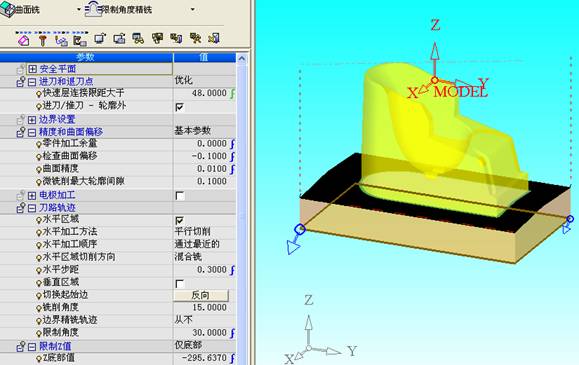
Task: Click the monitor icon with arrow
Action: point(100,39)
